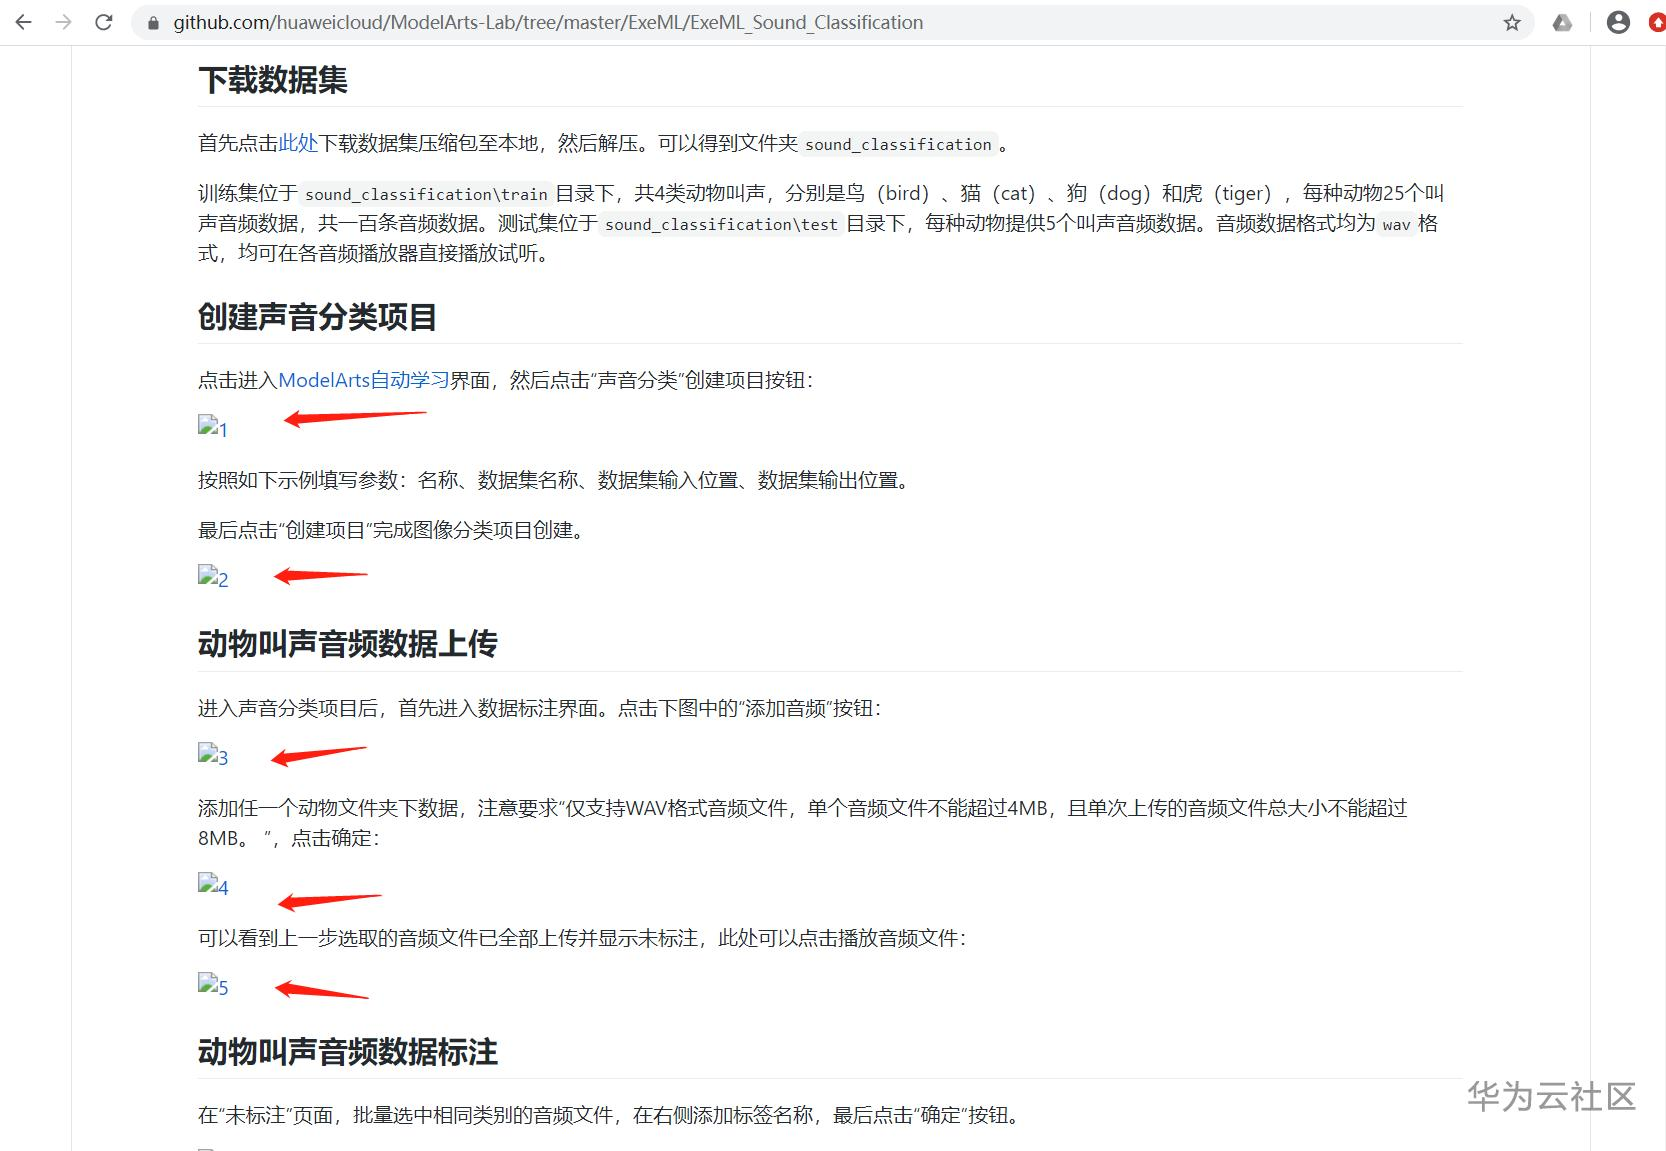The height and width of the screenshot is (1151, 1666).
Task: Go forward in browser history
Action: [x=64, y=22]
